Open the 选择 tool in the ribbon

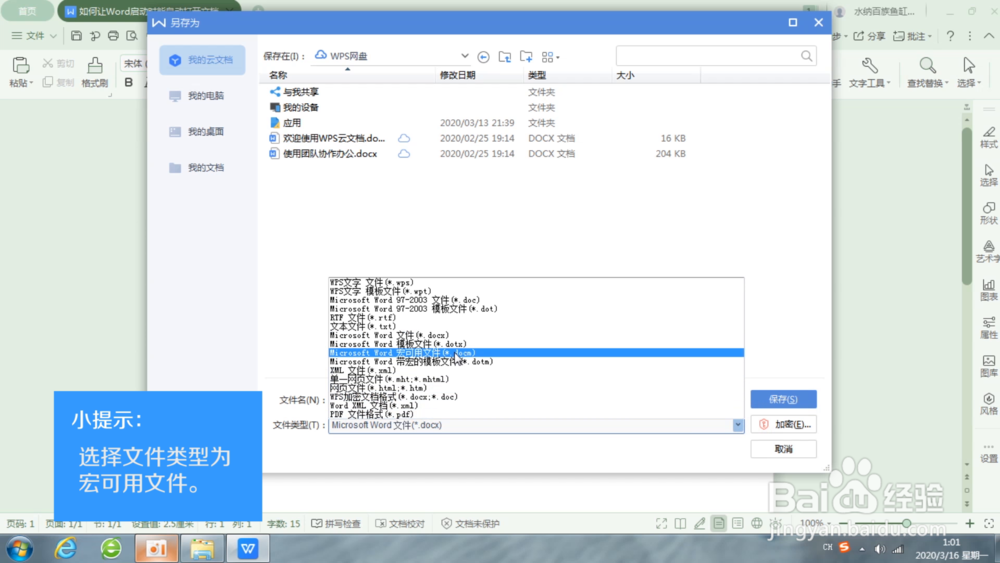pos(969,72)
